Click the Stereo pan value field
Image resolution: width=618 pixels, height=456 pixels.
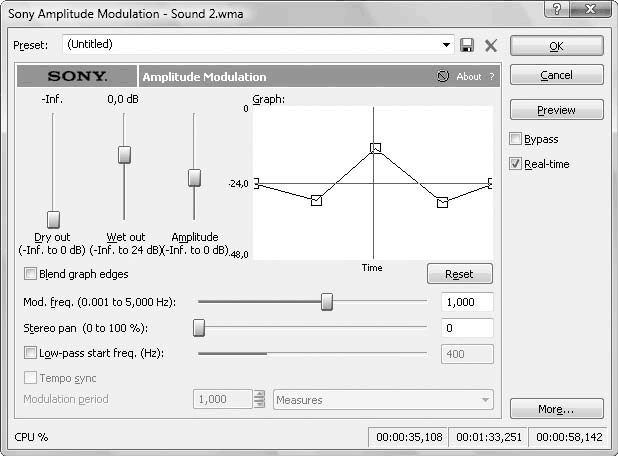click(x=466, y=328)
